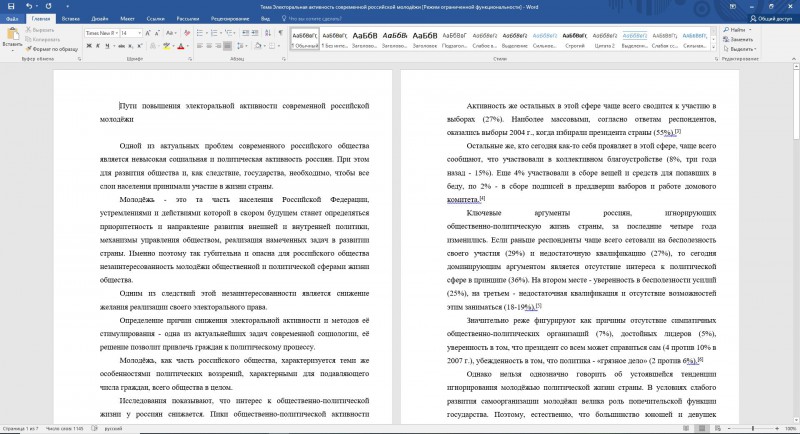
Task: Open Заменить replace dialog
Action: pyautogui.click(x=738, y=39)
